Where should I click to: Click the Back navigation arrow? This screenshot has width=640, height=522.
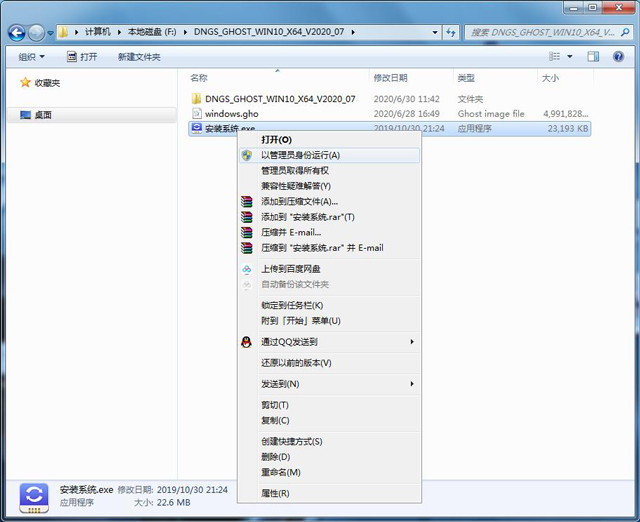pyautogui.click(x=17, y=33)
